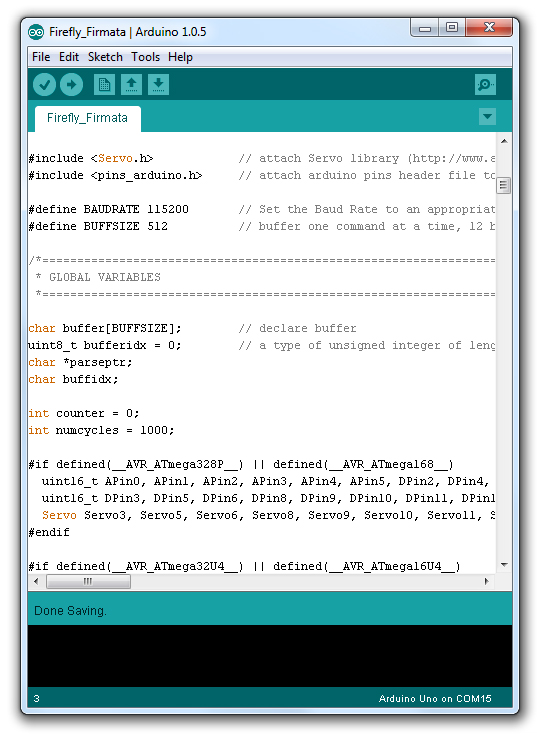Click the vertical scrollbar thumb
Image resolution: width=537 pixels, height=734 pixels.
504,186
